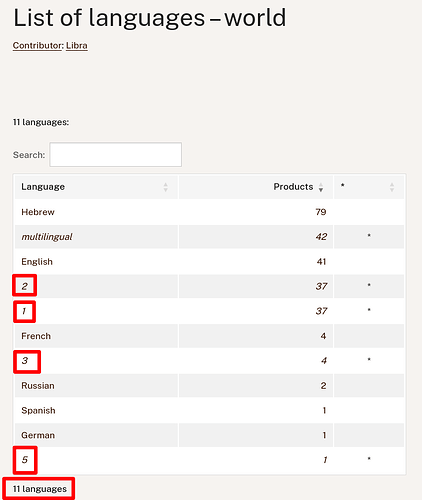Sort by asterisk column arrows

click(x=392, y=187)
